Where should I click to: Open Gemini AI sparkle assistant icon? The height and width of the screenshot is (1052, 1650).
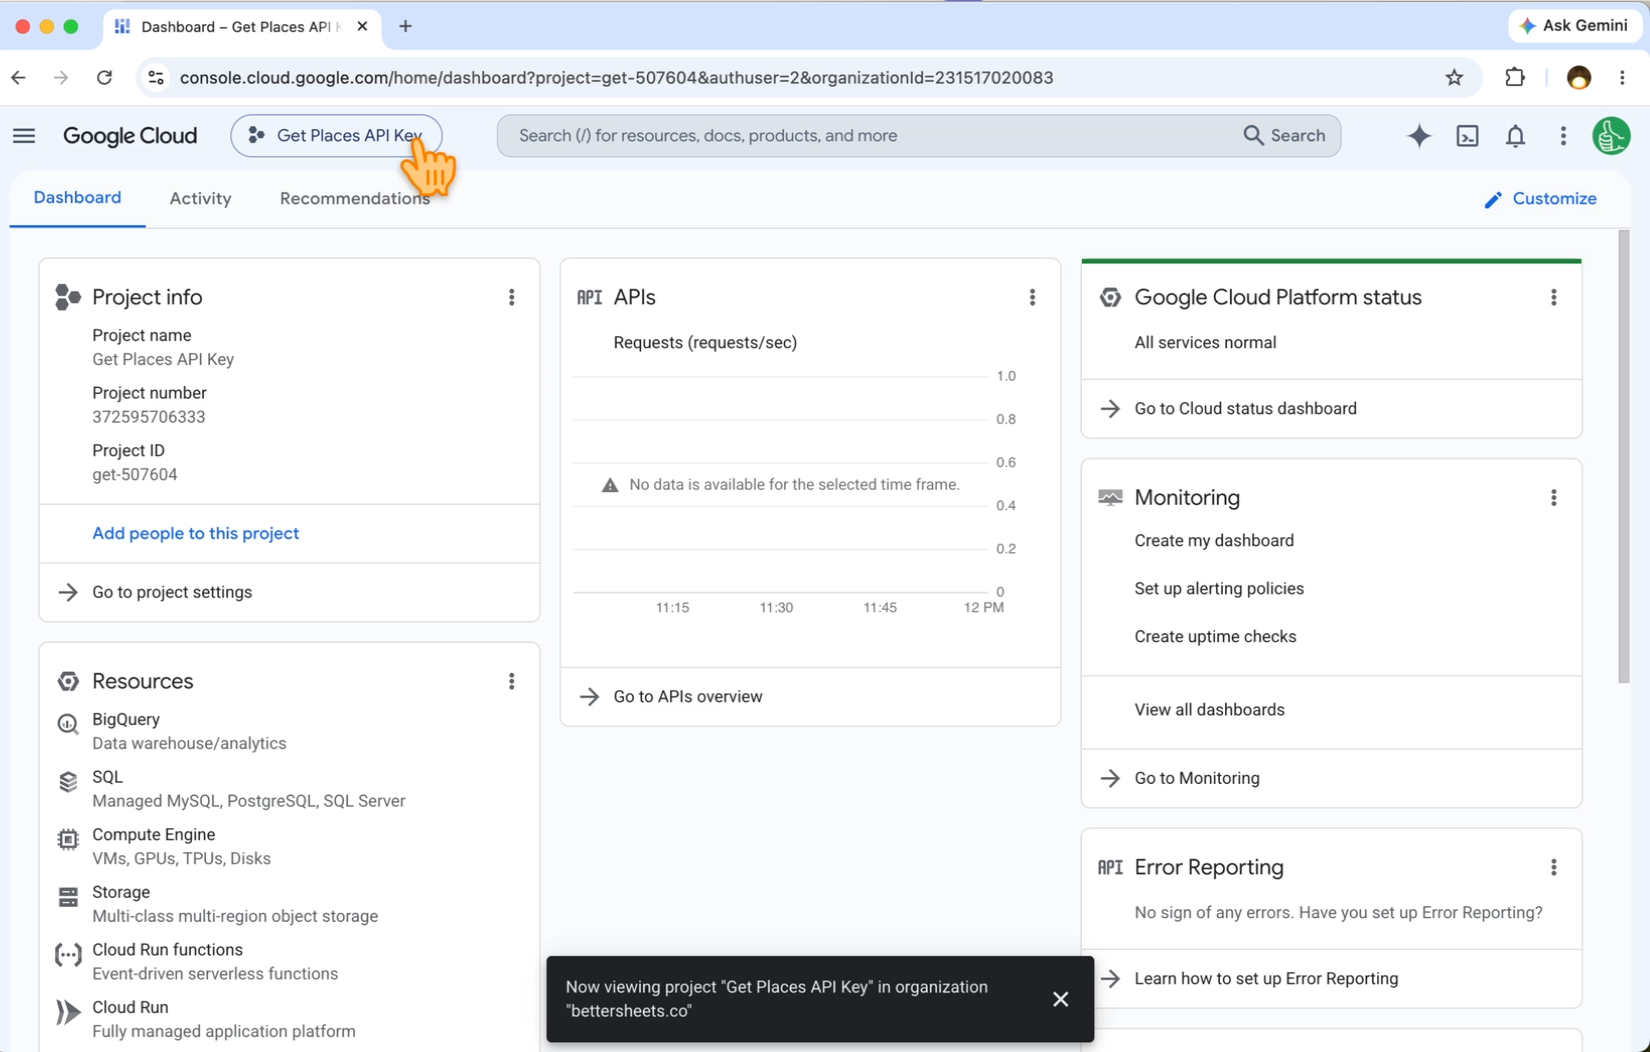tap(1419, 136)
